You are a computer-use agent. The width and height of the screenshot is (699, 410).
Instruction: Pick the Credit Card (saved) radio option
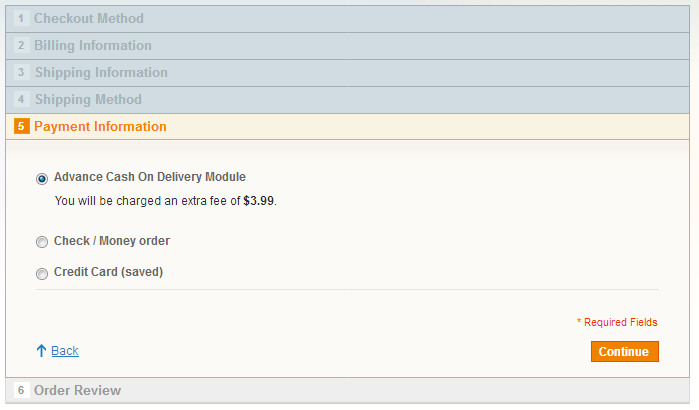[42, 273]
